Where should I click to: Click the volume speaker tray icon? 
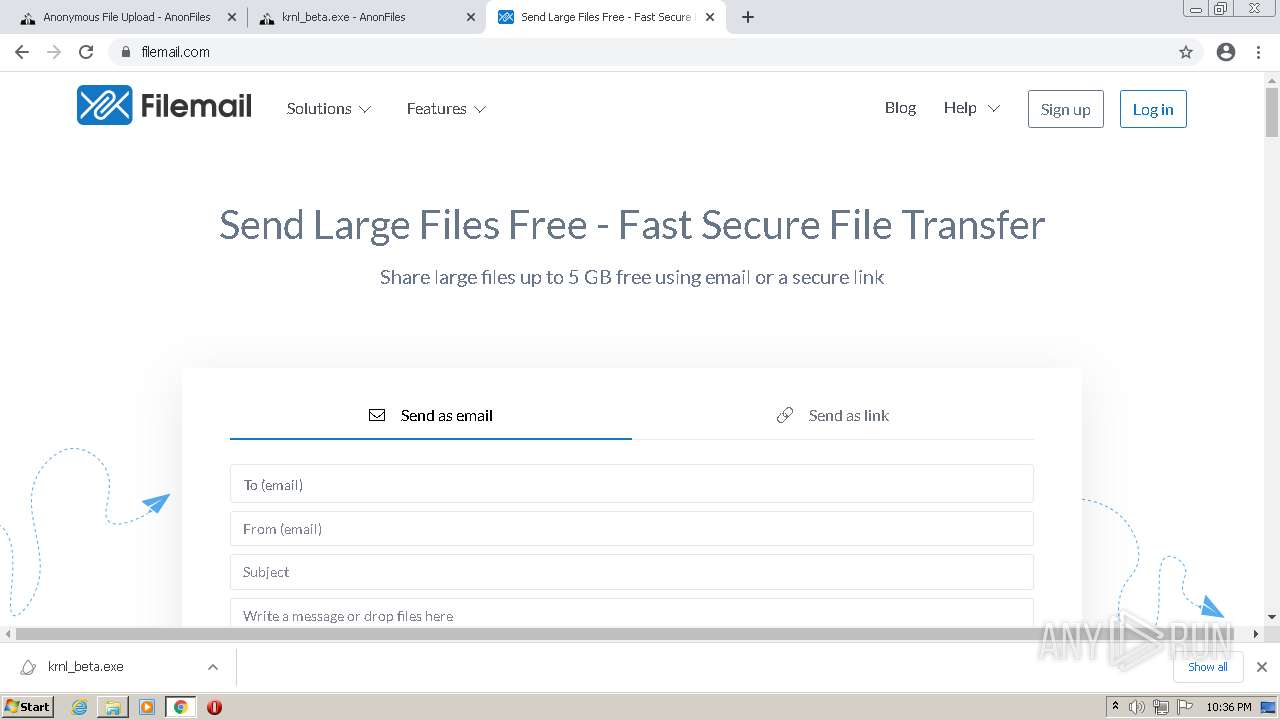point(1137,707)
